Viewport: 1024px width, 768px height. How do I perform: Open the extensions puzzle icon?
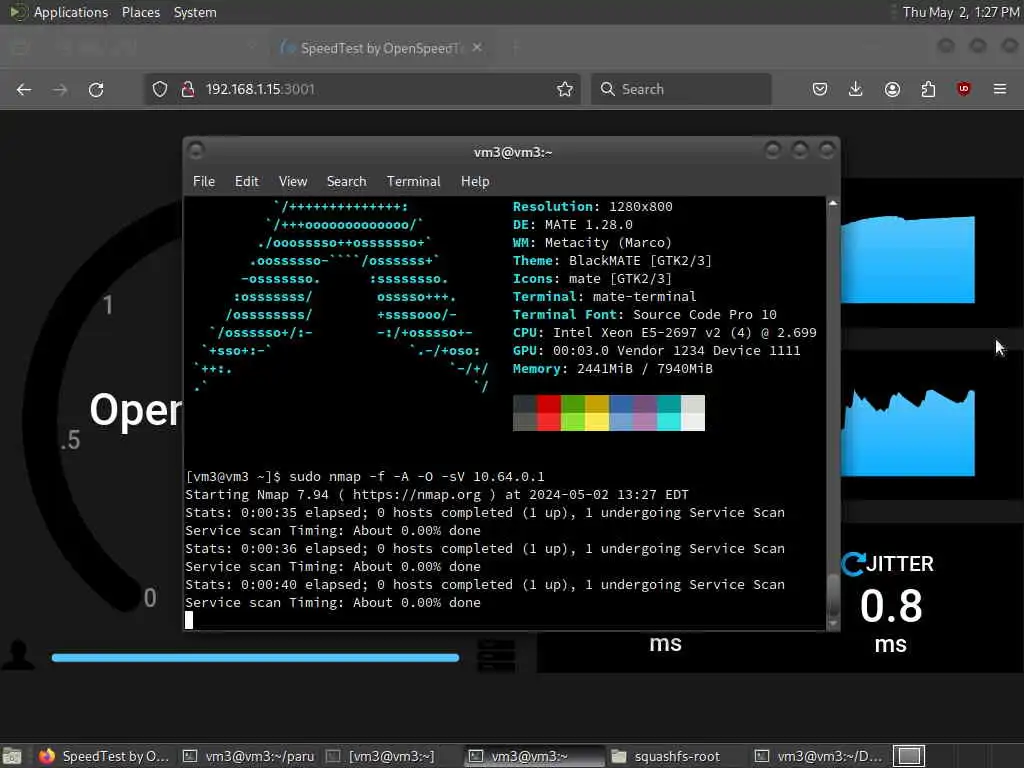tap(928, 89)
